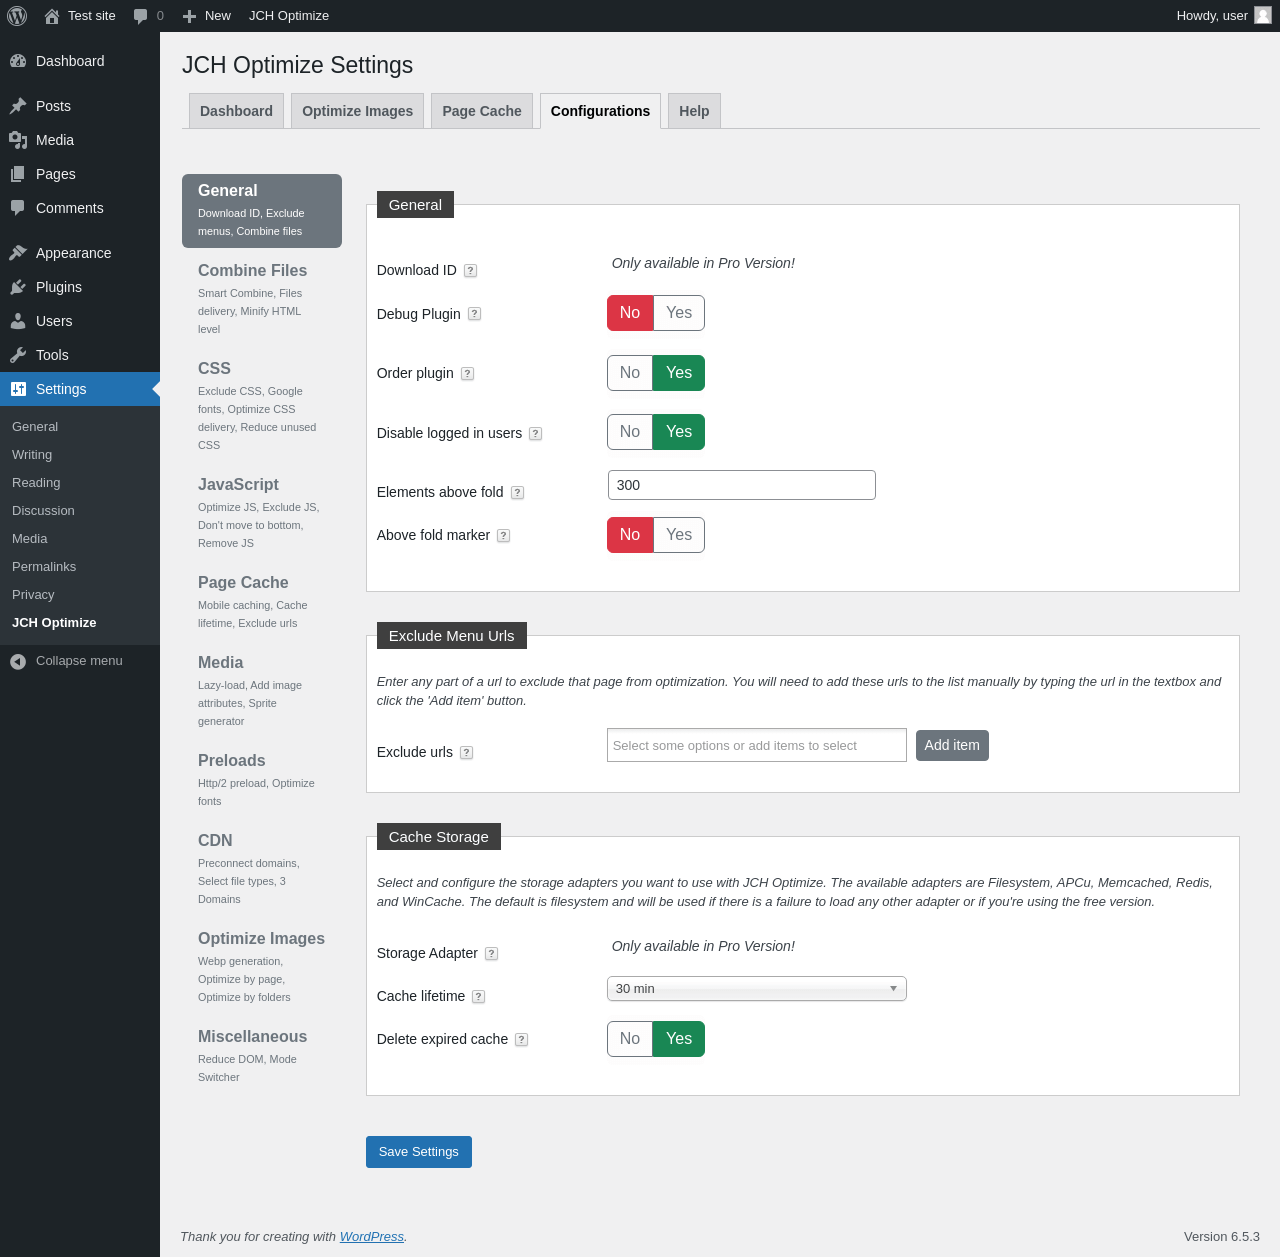The image size is (1280, 1257).
Task: Open the CDN settings section
Action: click(x=262, y=868)
